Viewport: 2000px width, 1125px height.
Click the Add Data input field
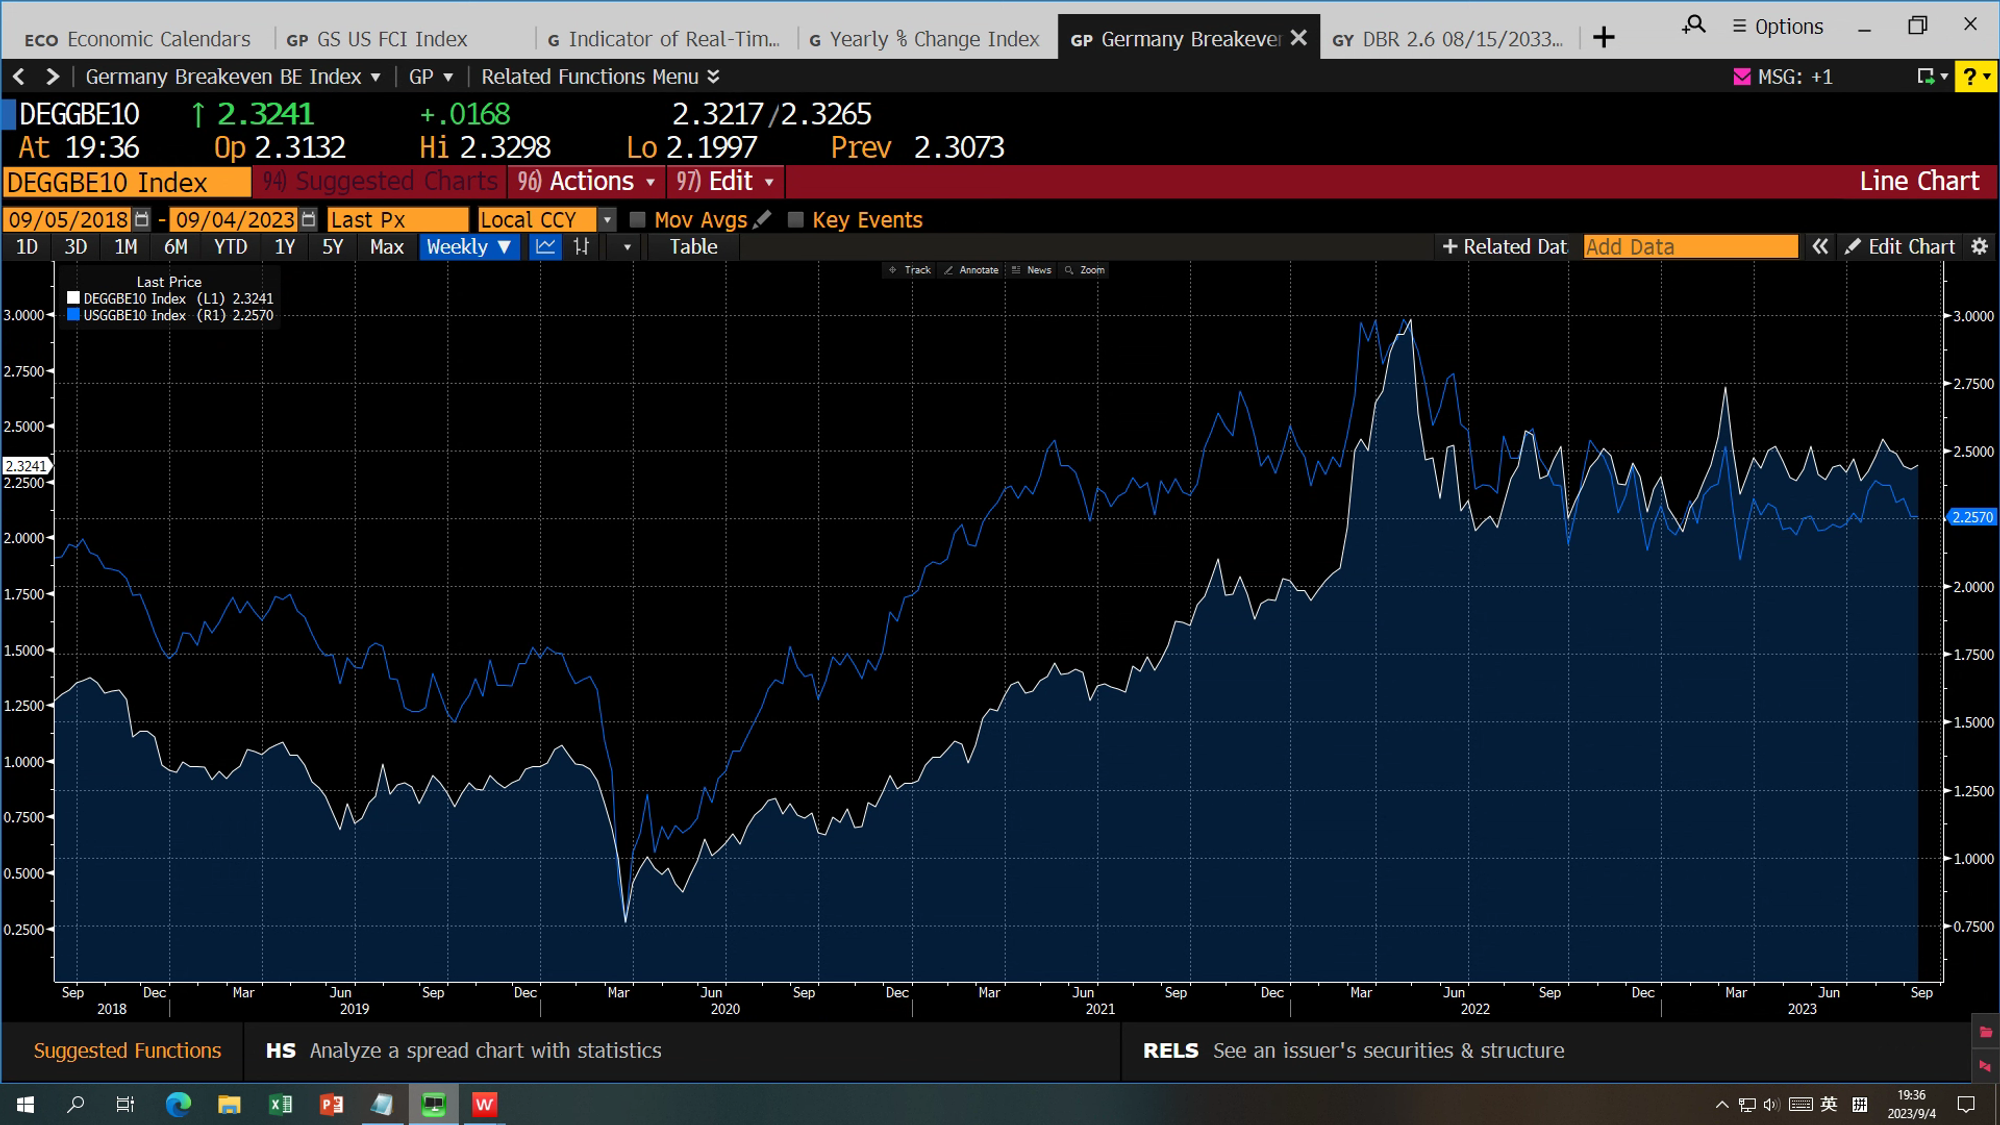click(x=1690, y=247)
